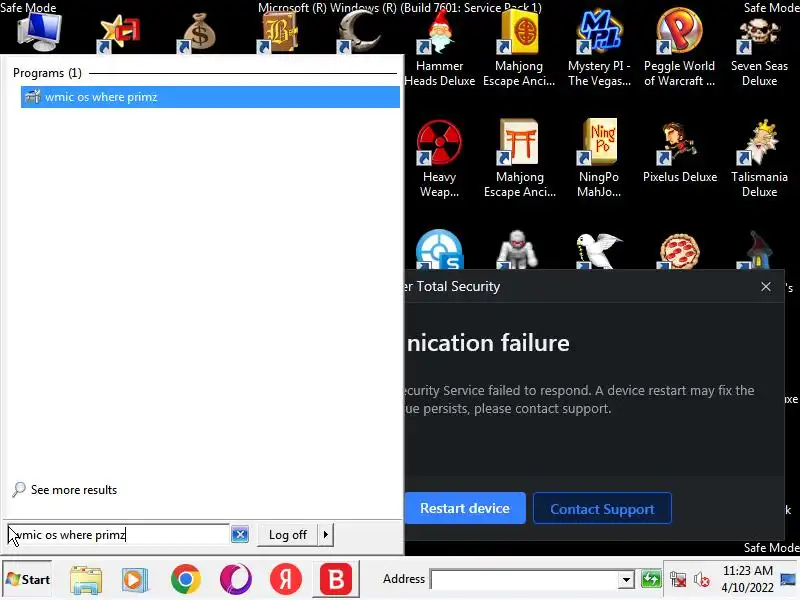Launch Hammer Heads Deluxe
800x600 pixels.
[x=439, y=47]
